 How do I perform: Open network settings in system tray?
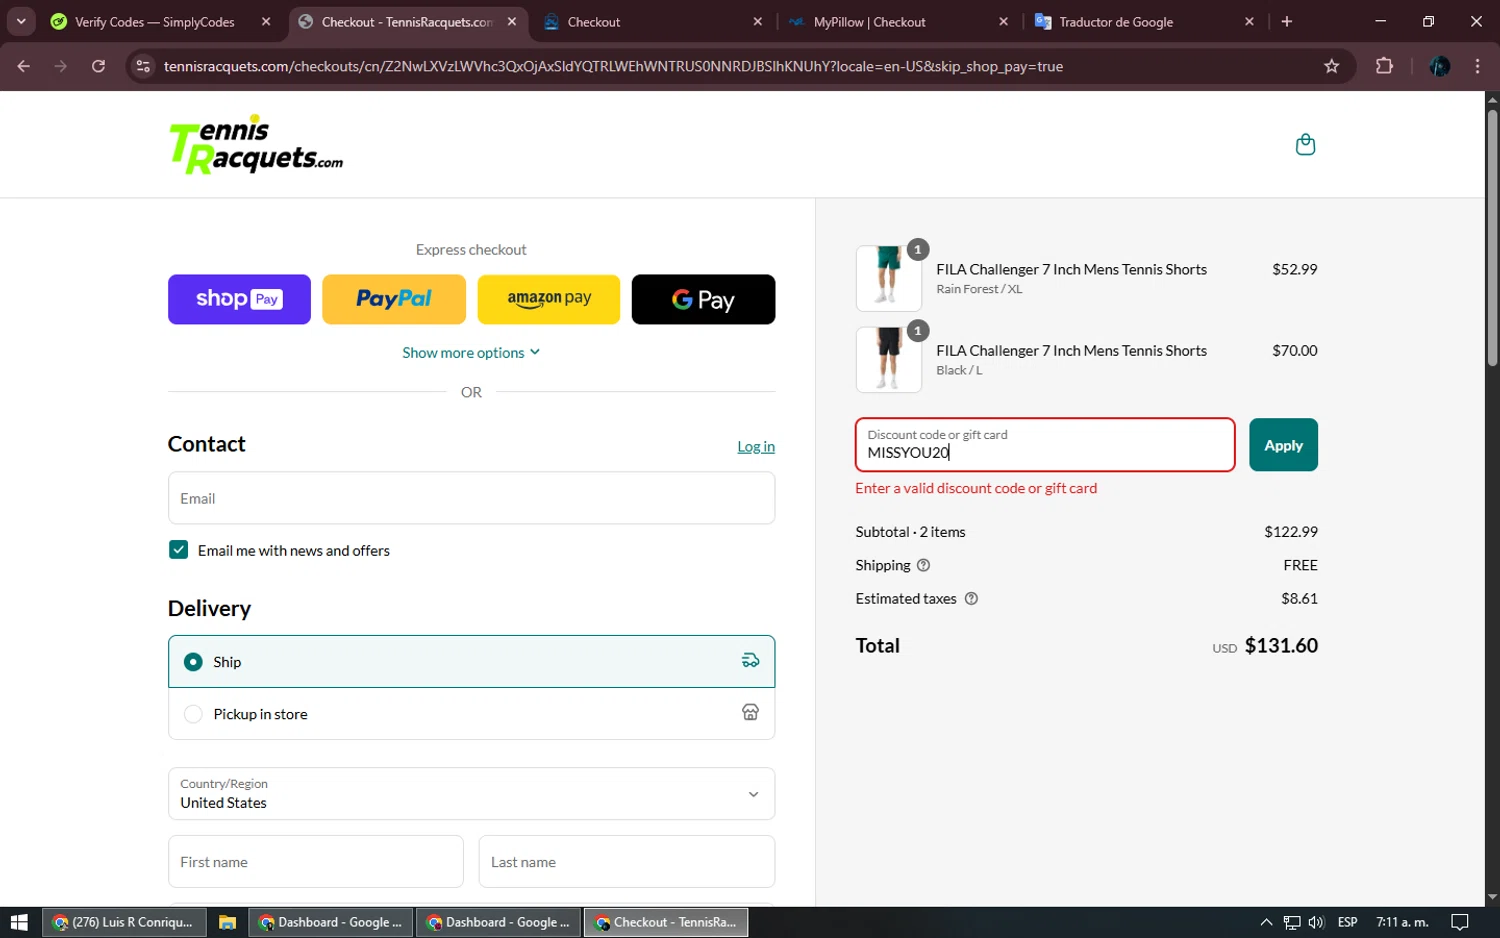coord(1292,922)
